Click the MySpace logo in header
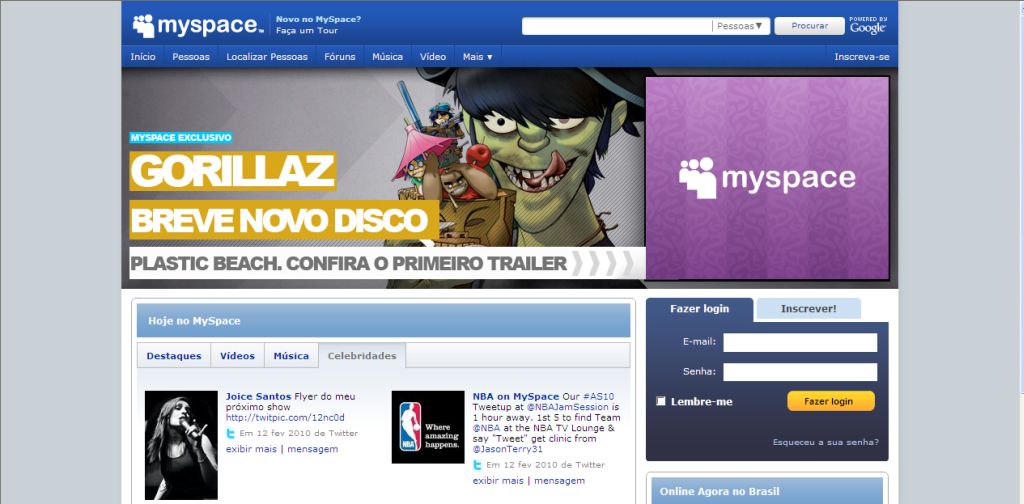 [x=198, y=25]
